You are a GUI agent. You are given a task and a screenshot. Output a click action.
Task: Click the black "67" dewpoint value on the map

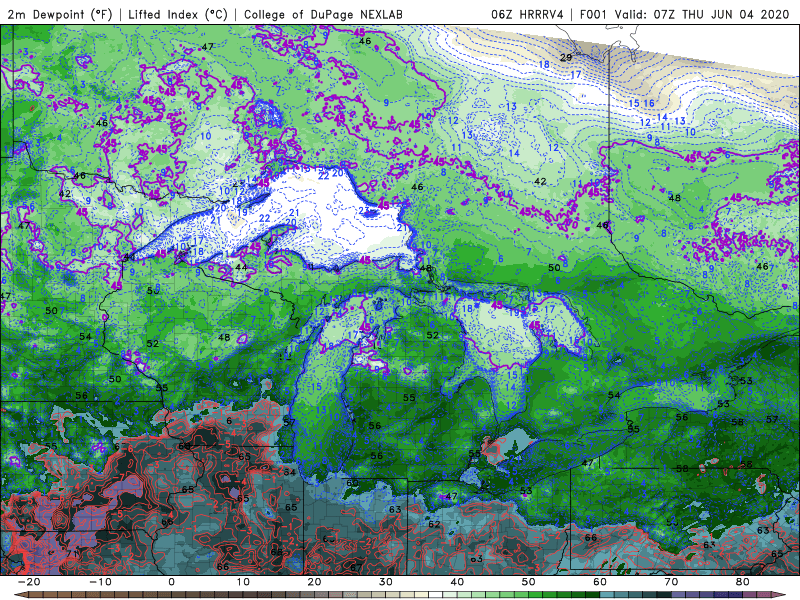click(356, 567)
